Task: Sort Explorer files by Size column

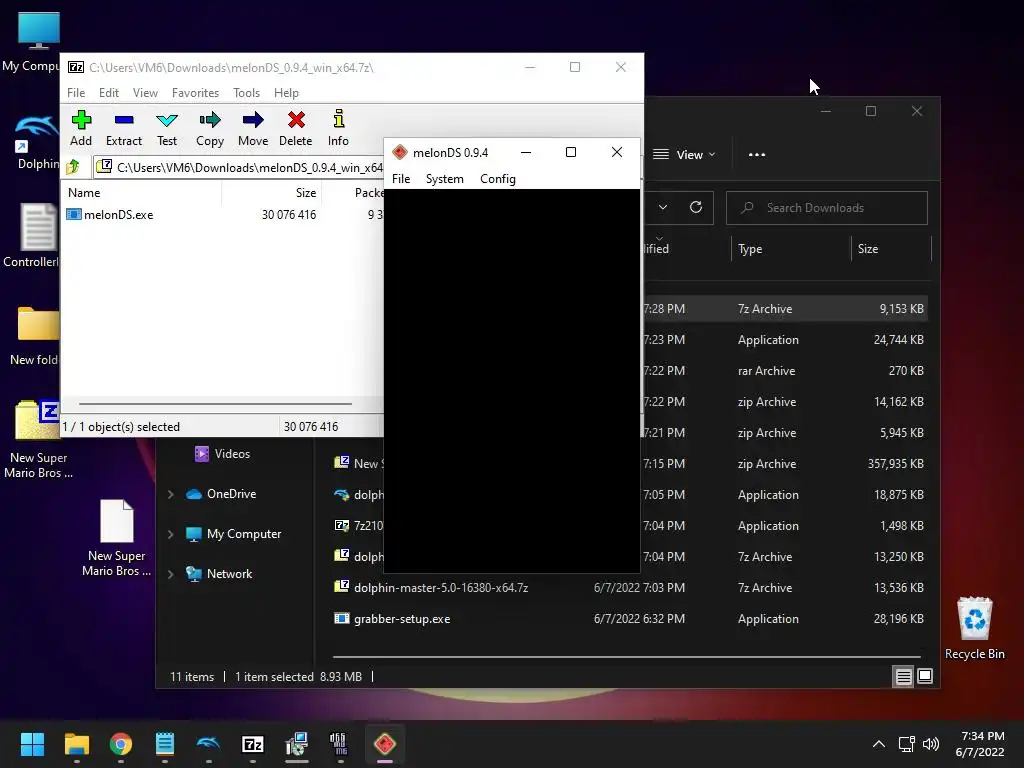Action: [x=867, y=249]
